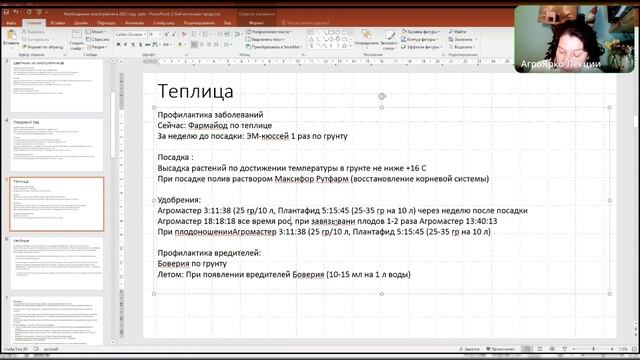Open the Выровнять текст dropdown
Image resolution: width=640 pixels, height=360 pixels.
click(266, 39)
